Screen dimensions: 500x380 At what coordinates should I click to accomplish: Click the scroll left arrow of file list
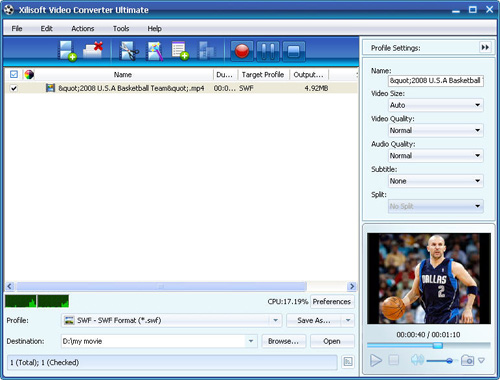coord(9,286)
